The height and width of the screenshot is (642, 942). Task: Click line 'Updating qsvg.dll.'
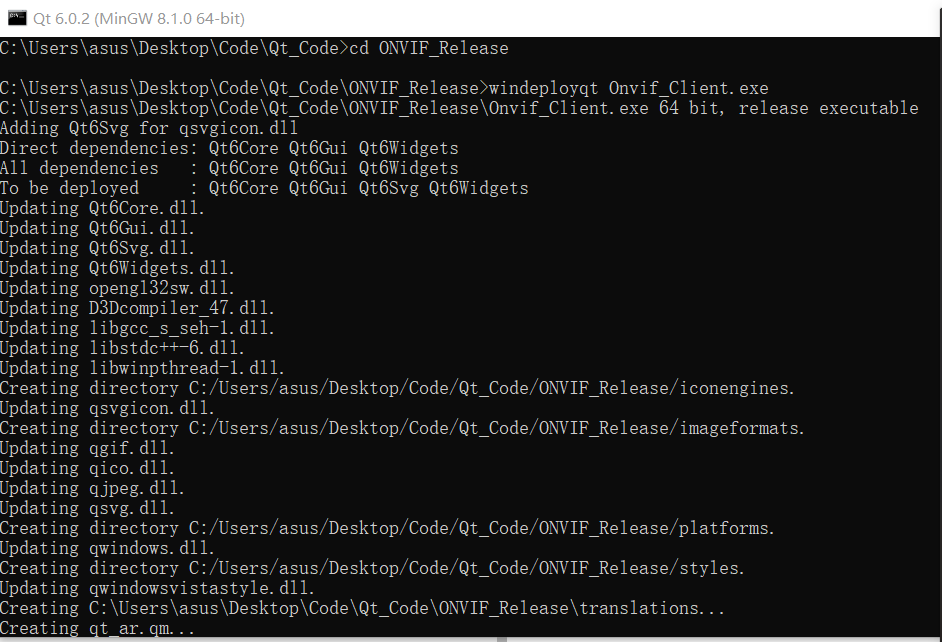coord(87,509)
